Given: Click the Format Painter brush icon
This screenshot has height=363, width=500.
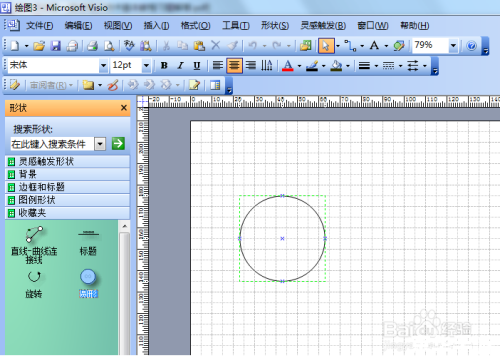Looking at the screenshot, I should pos(233,46).
